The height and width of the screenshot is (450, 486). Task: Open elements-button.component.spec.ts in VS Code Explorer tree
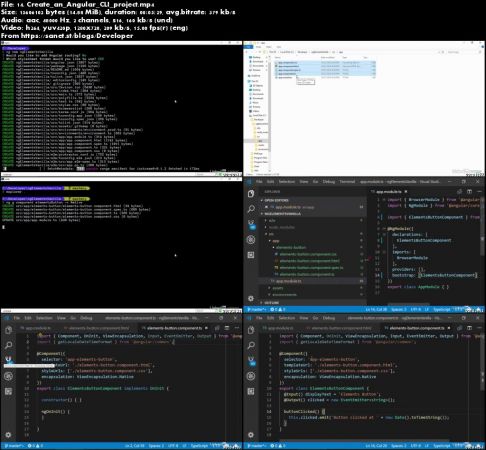(311, 267)
